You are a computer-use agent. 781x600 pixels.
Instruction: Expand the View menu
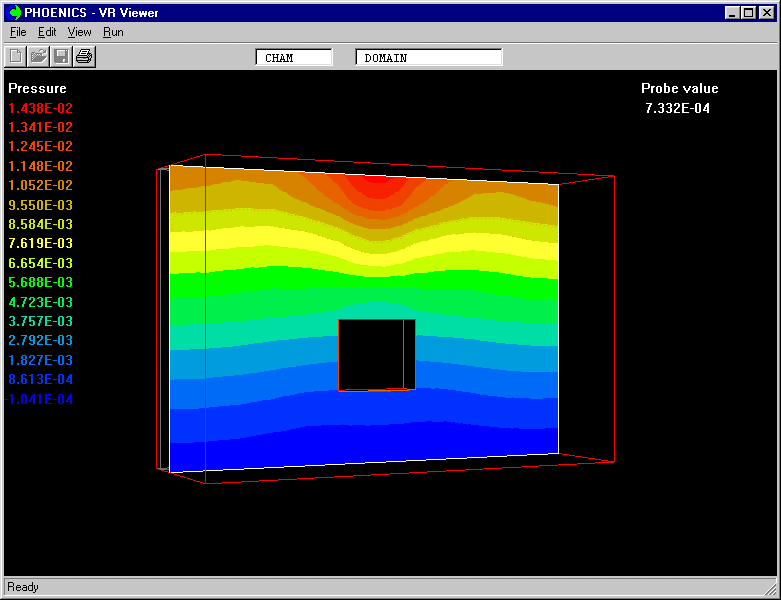[x=79, y=32]
